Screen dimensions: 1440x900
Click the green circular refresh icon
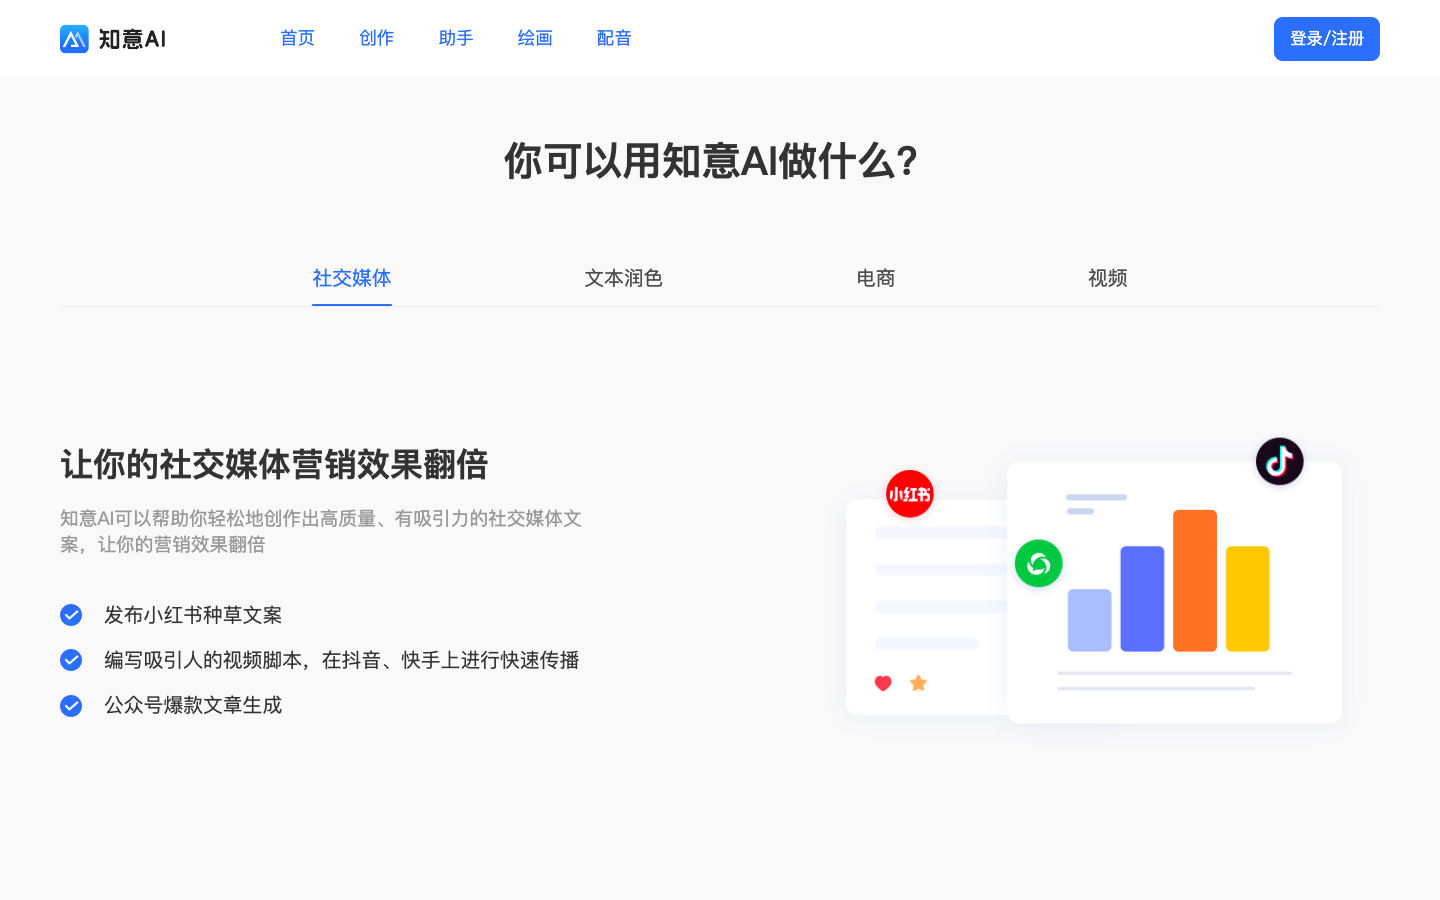coord(1039,564)
